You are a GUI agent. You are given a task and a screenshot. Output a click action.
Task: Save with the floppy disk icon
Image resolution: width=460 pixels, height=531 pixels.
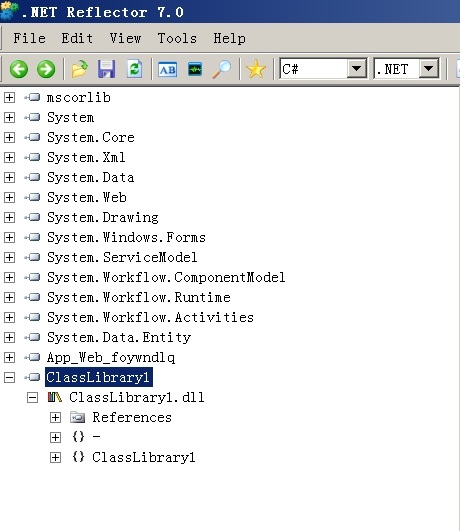(x=106, y=69)
